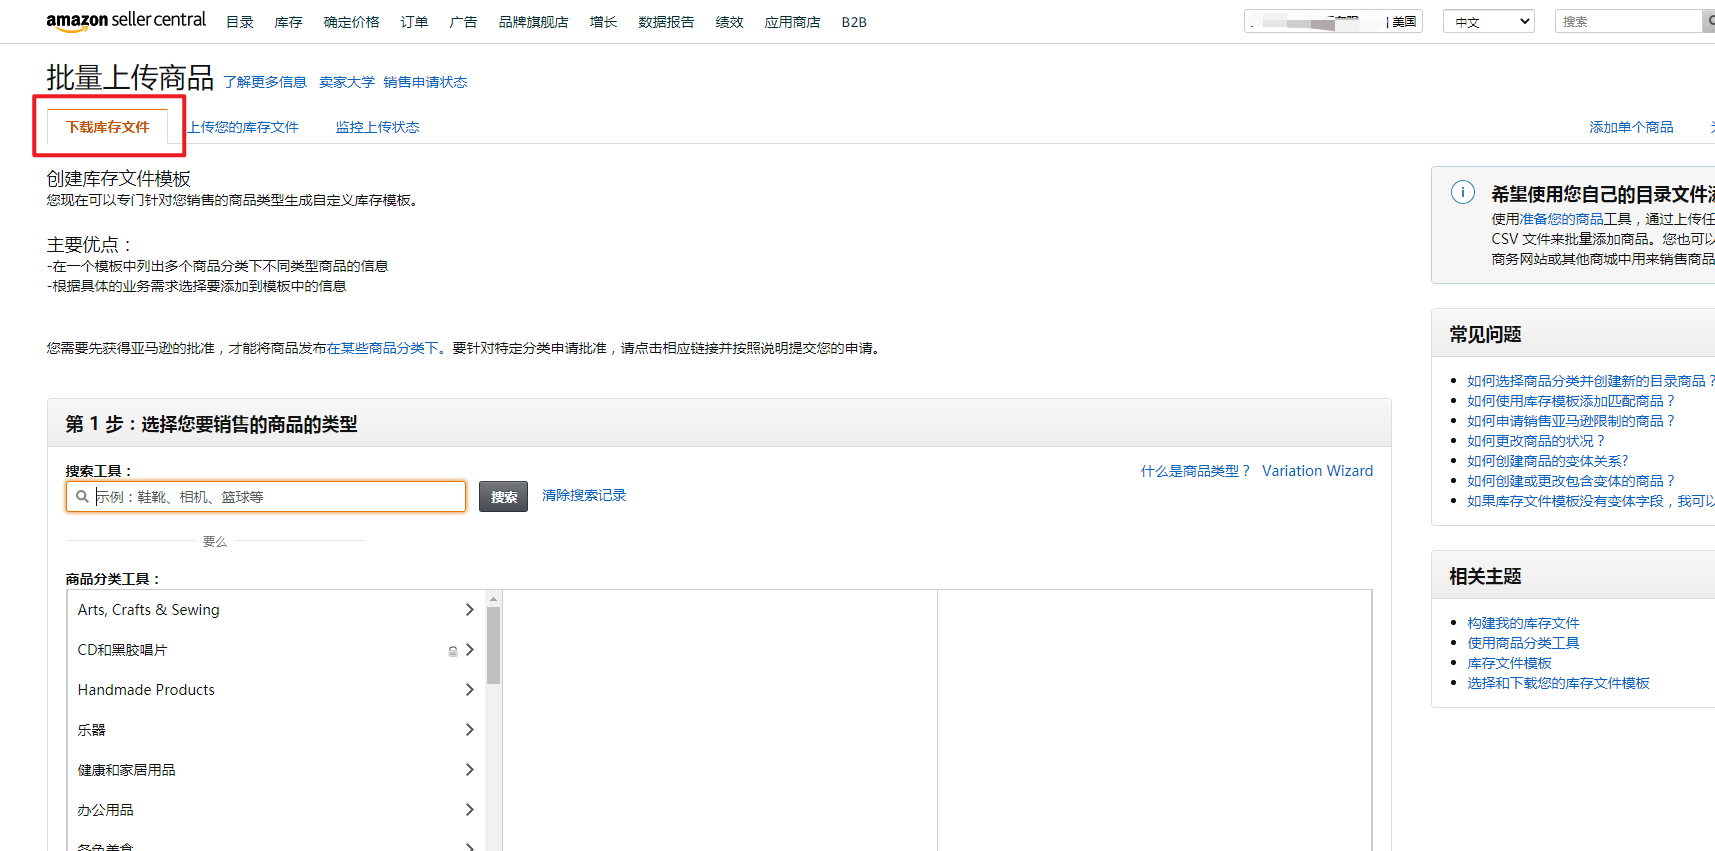
Task: Open the 增长 menu
Action: [603, 22]
